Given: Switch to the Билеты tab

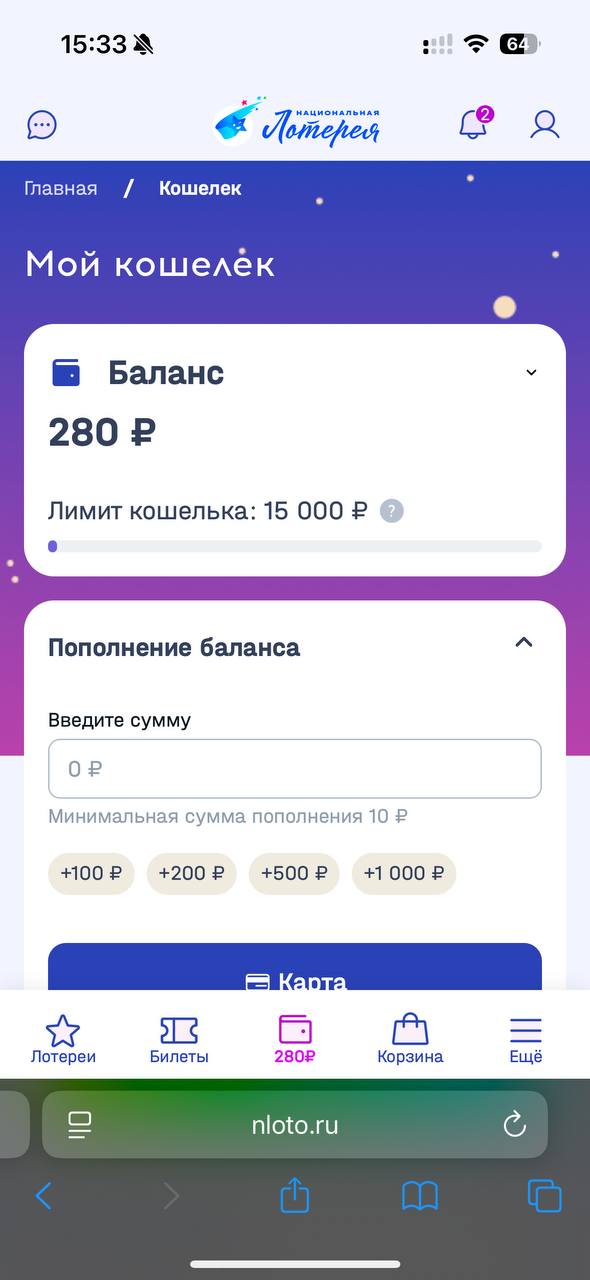Looking at the screenshot, I should [x=179, y=1039].
